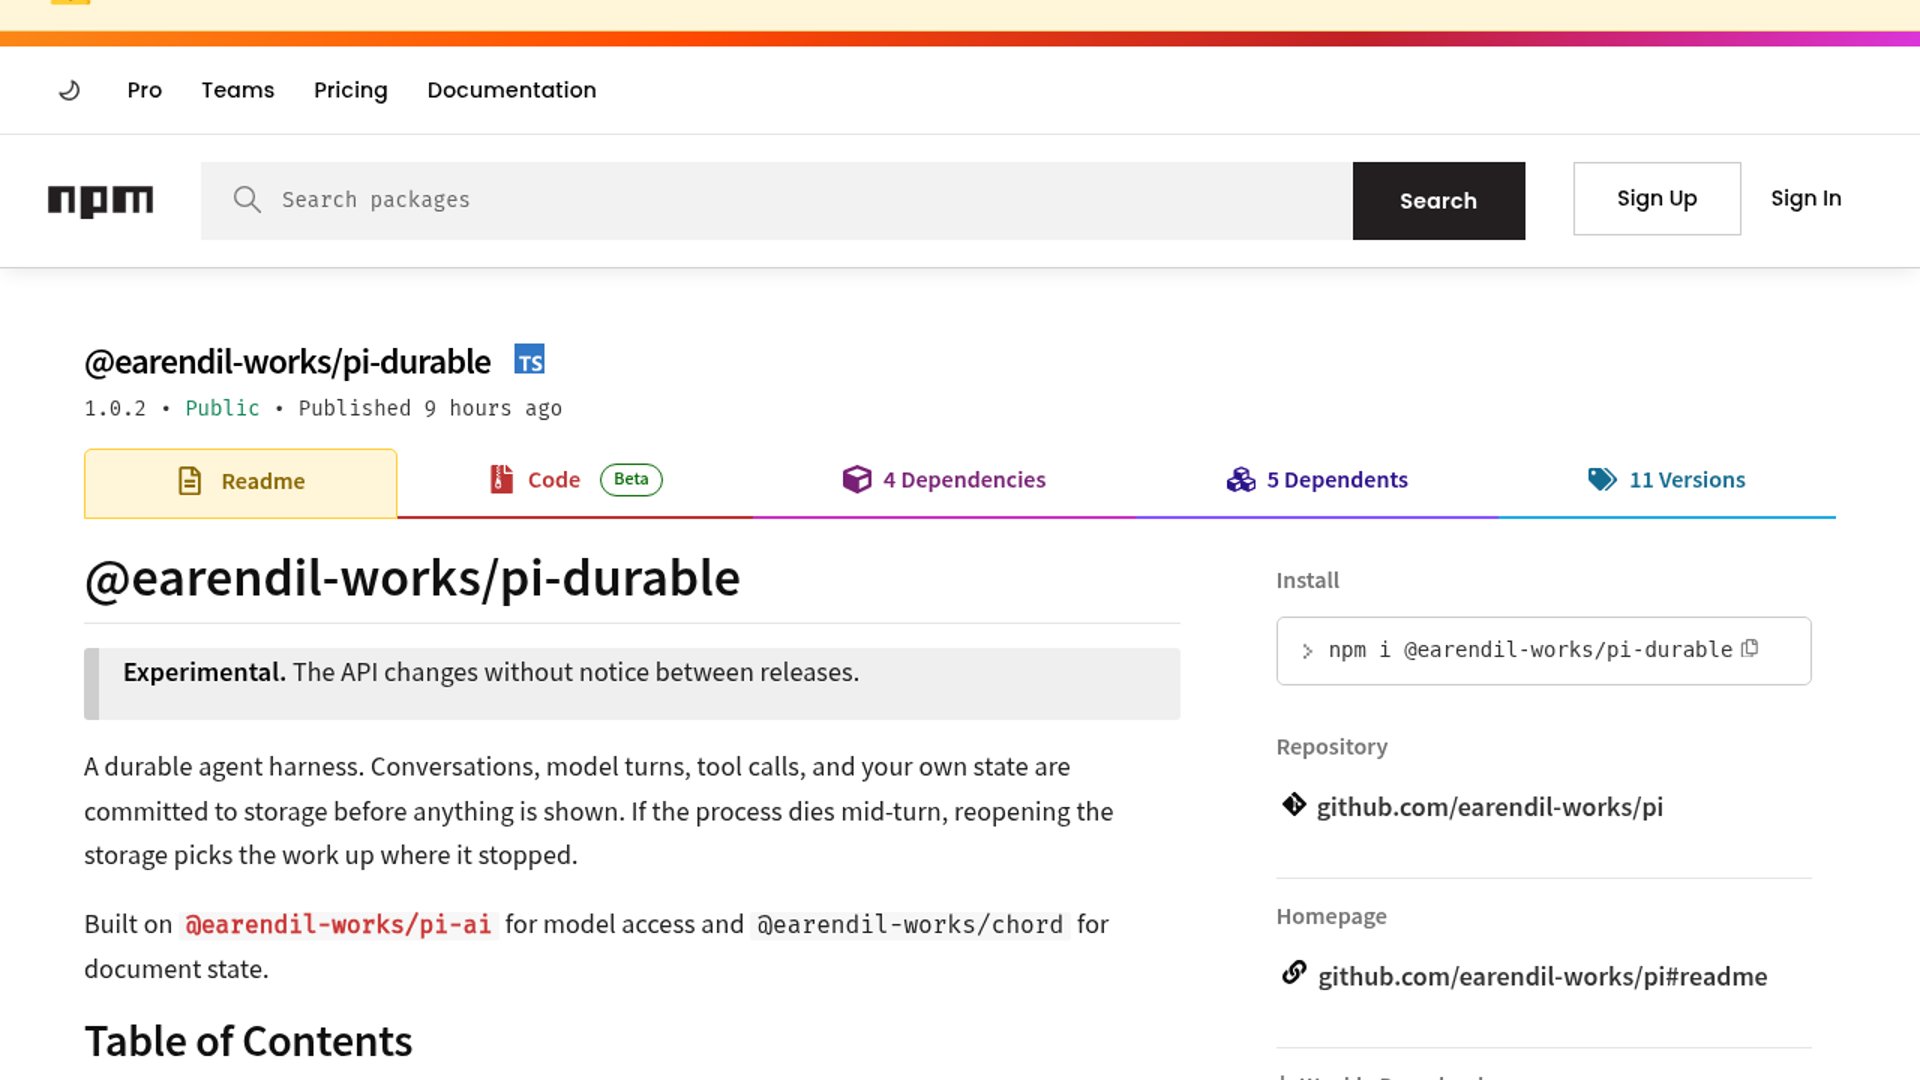Click the Pro navigation link
Viewport: 1920px width, 1080px height.
coord(144,90)
